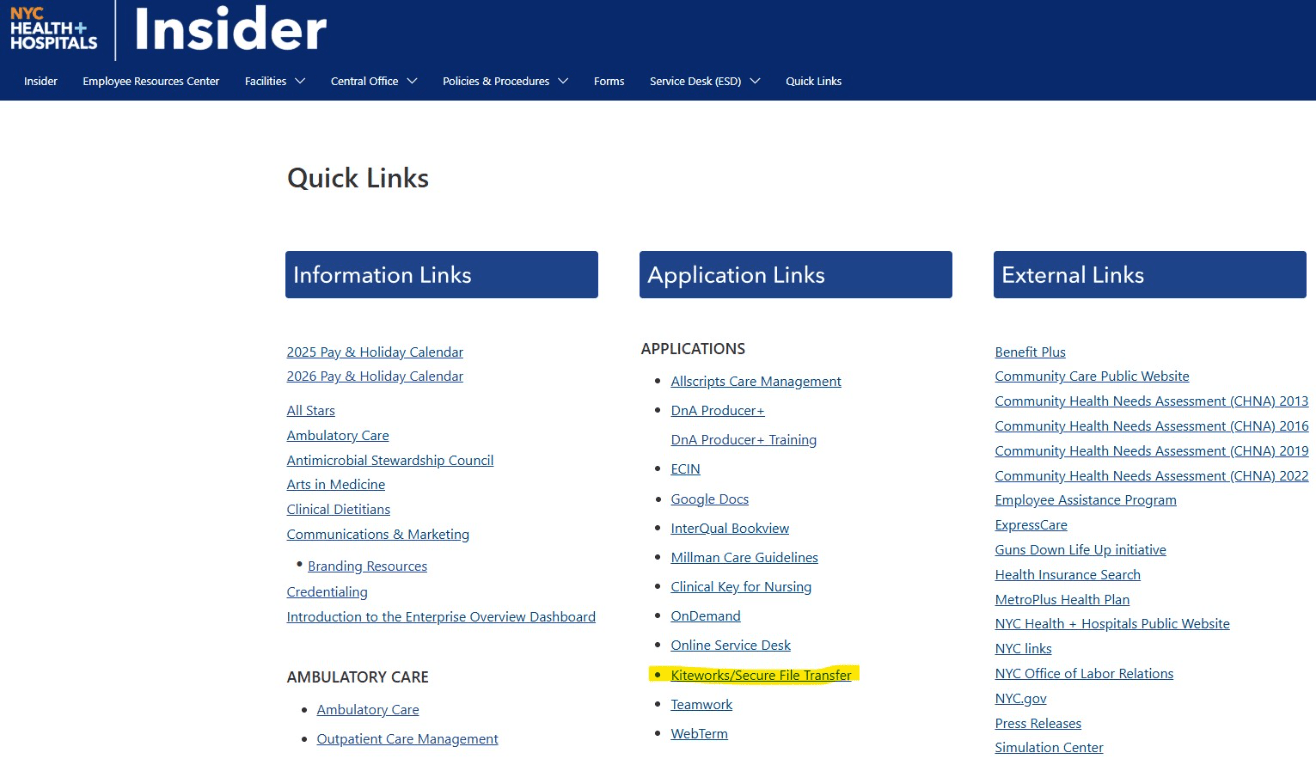This screenshot has width=1316, height=759.
Task: Open Community Health Needs Assessment (CHNA) 2016
Action: click(x=1151, y=426)
